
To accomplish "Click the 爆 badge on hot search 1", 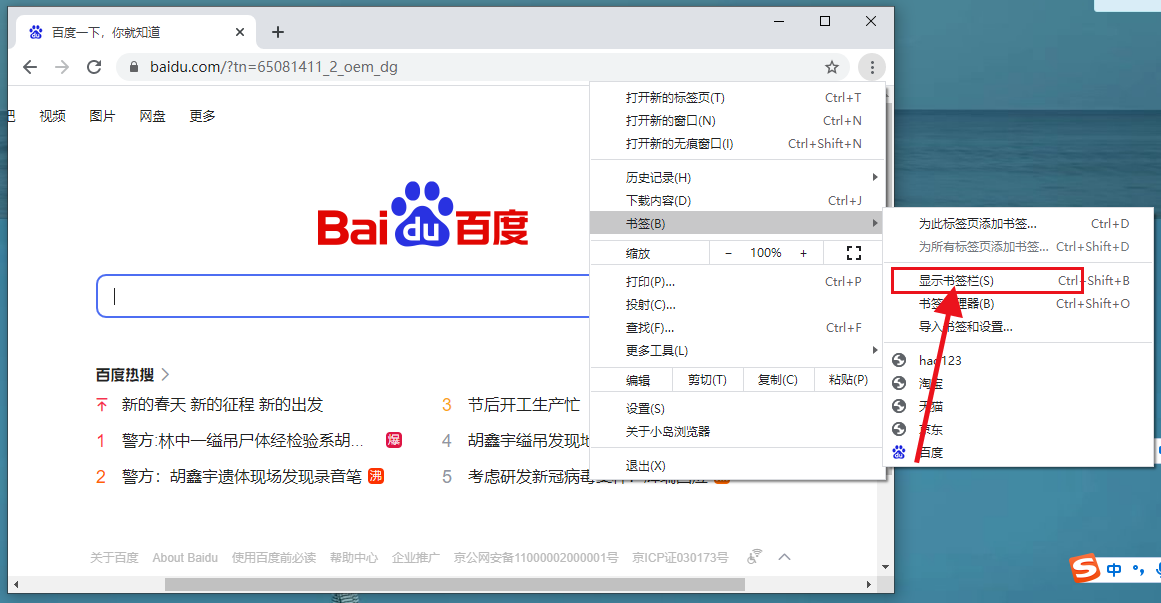I will coord(394,440).
